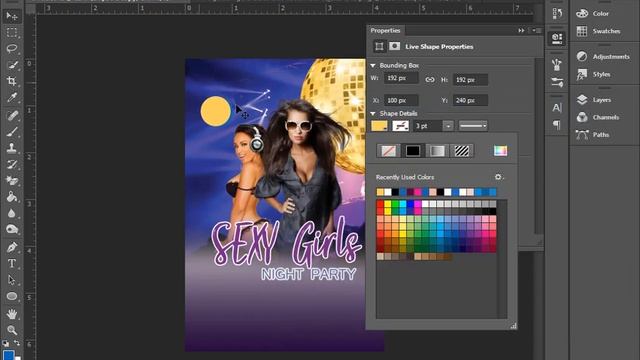The height and width of the screenshot is (360, 640).
Task: Open the Properties panel dock icon
Action: point(557,38)
